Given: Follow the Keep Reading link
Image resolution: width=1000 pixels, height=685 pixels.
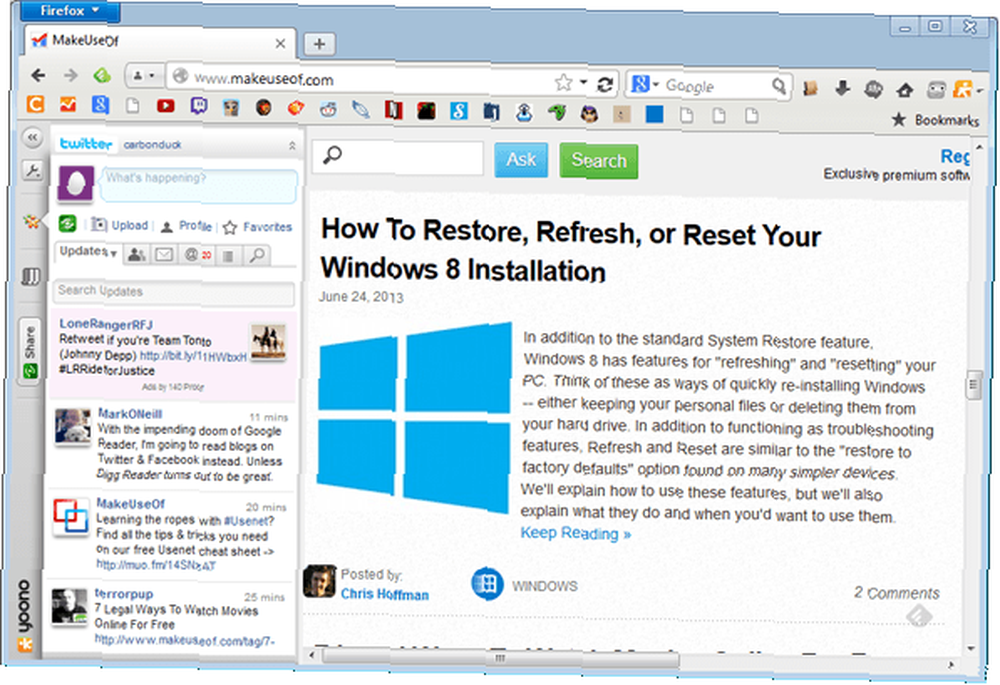Looking at the screenshot, I should (x=576, y=533).
